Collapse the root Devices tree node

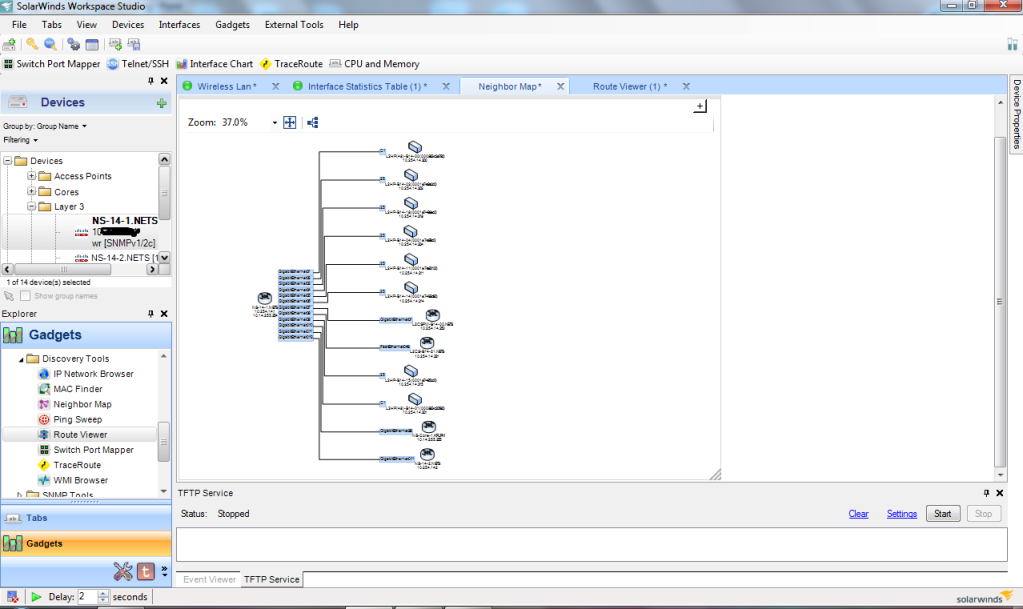[8, 161]
